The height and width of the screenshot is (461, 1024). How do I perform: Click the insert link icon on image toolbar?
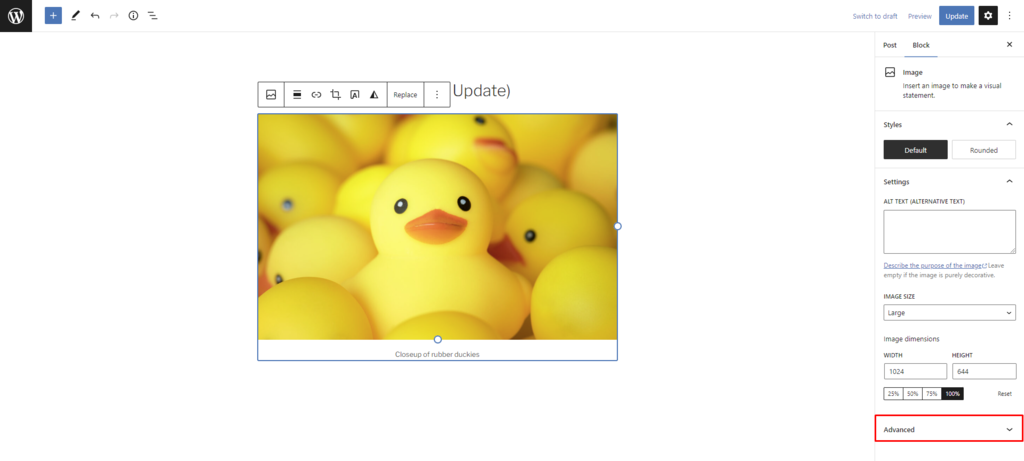click(x=316, y=95)
